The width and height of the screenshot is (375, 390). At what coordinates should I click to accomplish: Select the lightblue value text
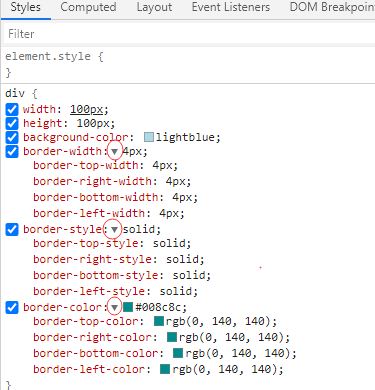pos(185,137)
